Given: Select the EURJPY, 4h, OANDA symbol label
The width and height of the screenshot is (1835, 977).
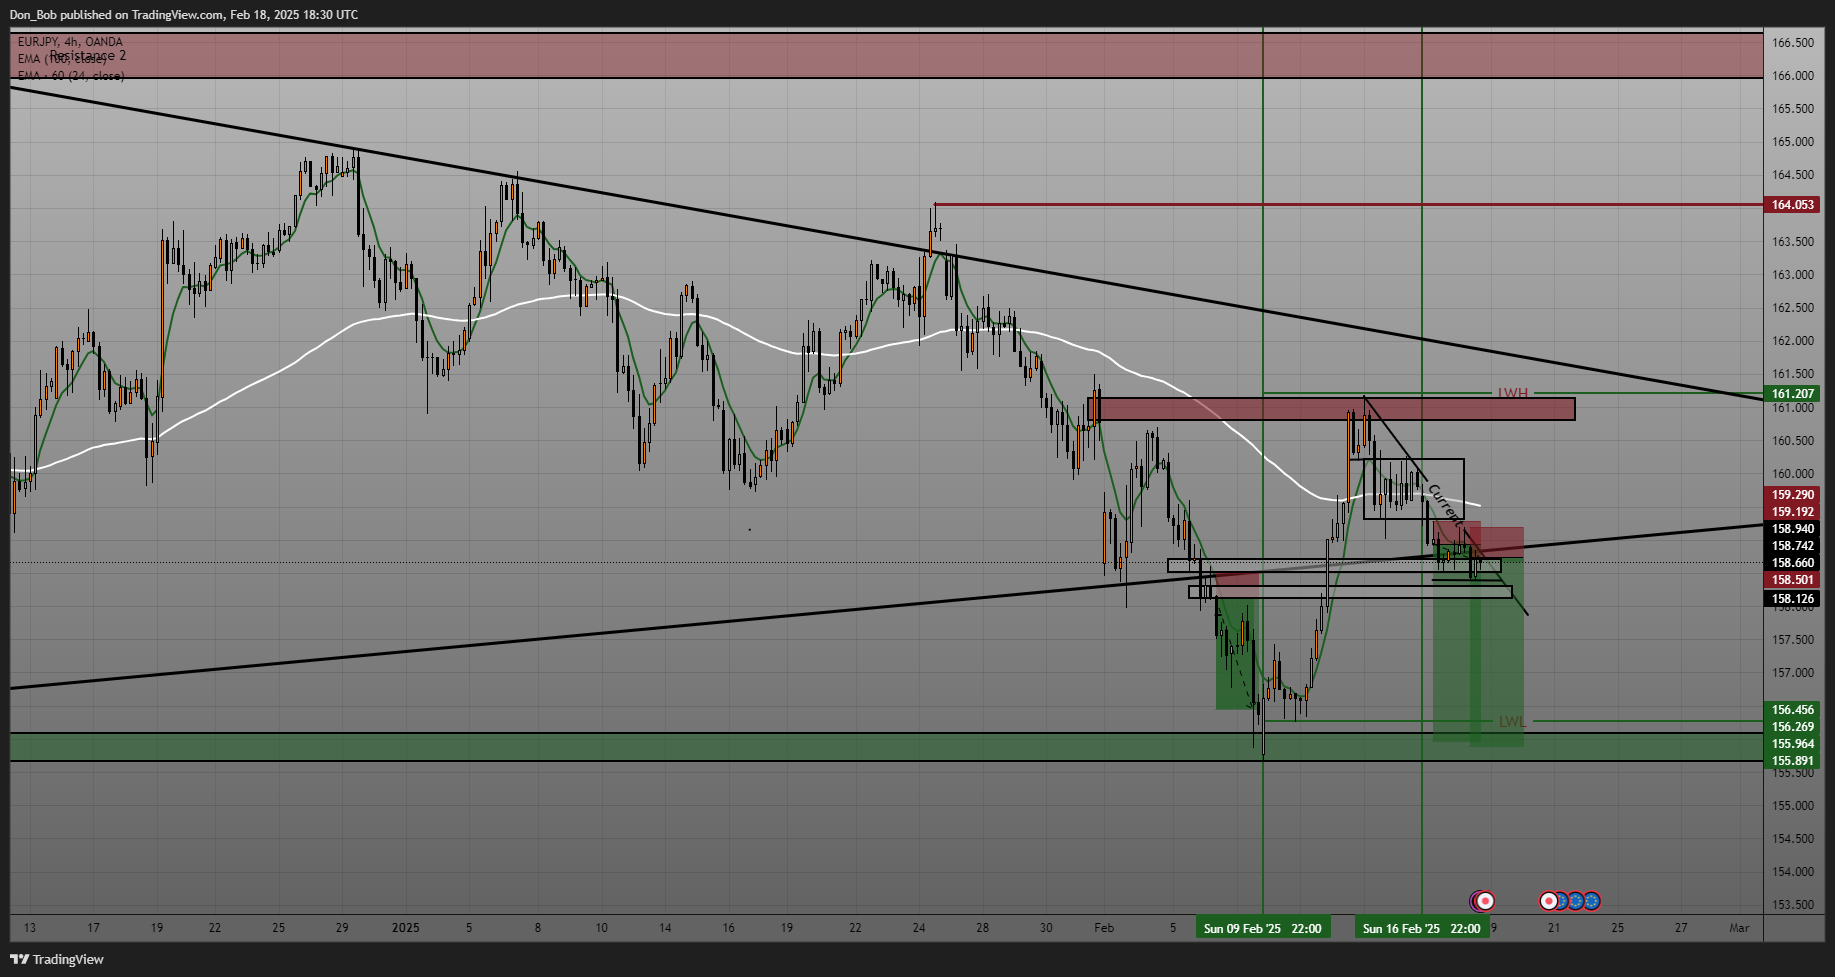Looking at the screenshot, I should pyautogui.click(x=70, y=42).
